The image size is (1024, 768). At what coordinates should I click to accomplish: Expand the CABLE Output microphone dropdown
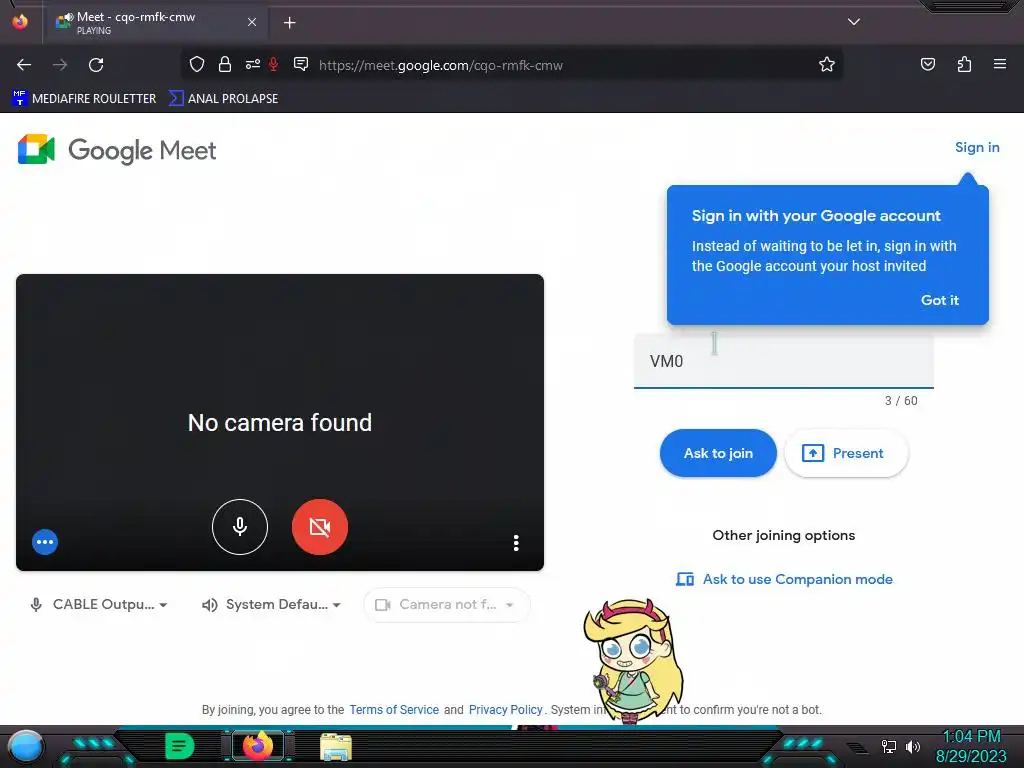pyautogui.click(x=99, y=605)
